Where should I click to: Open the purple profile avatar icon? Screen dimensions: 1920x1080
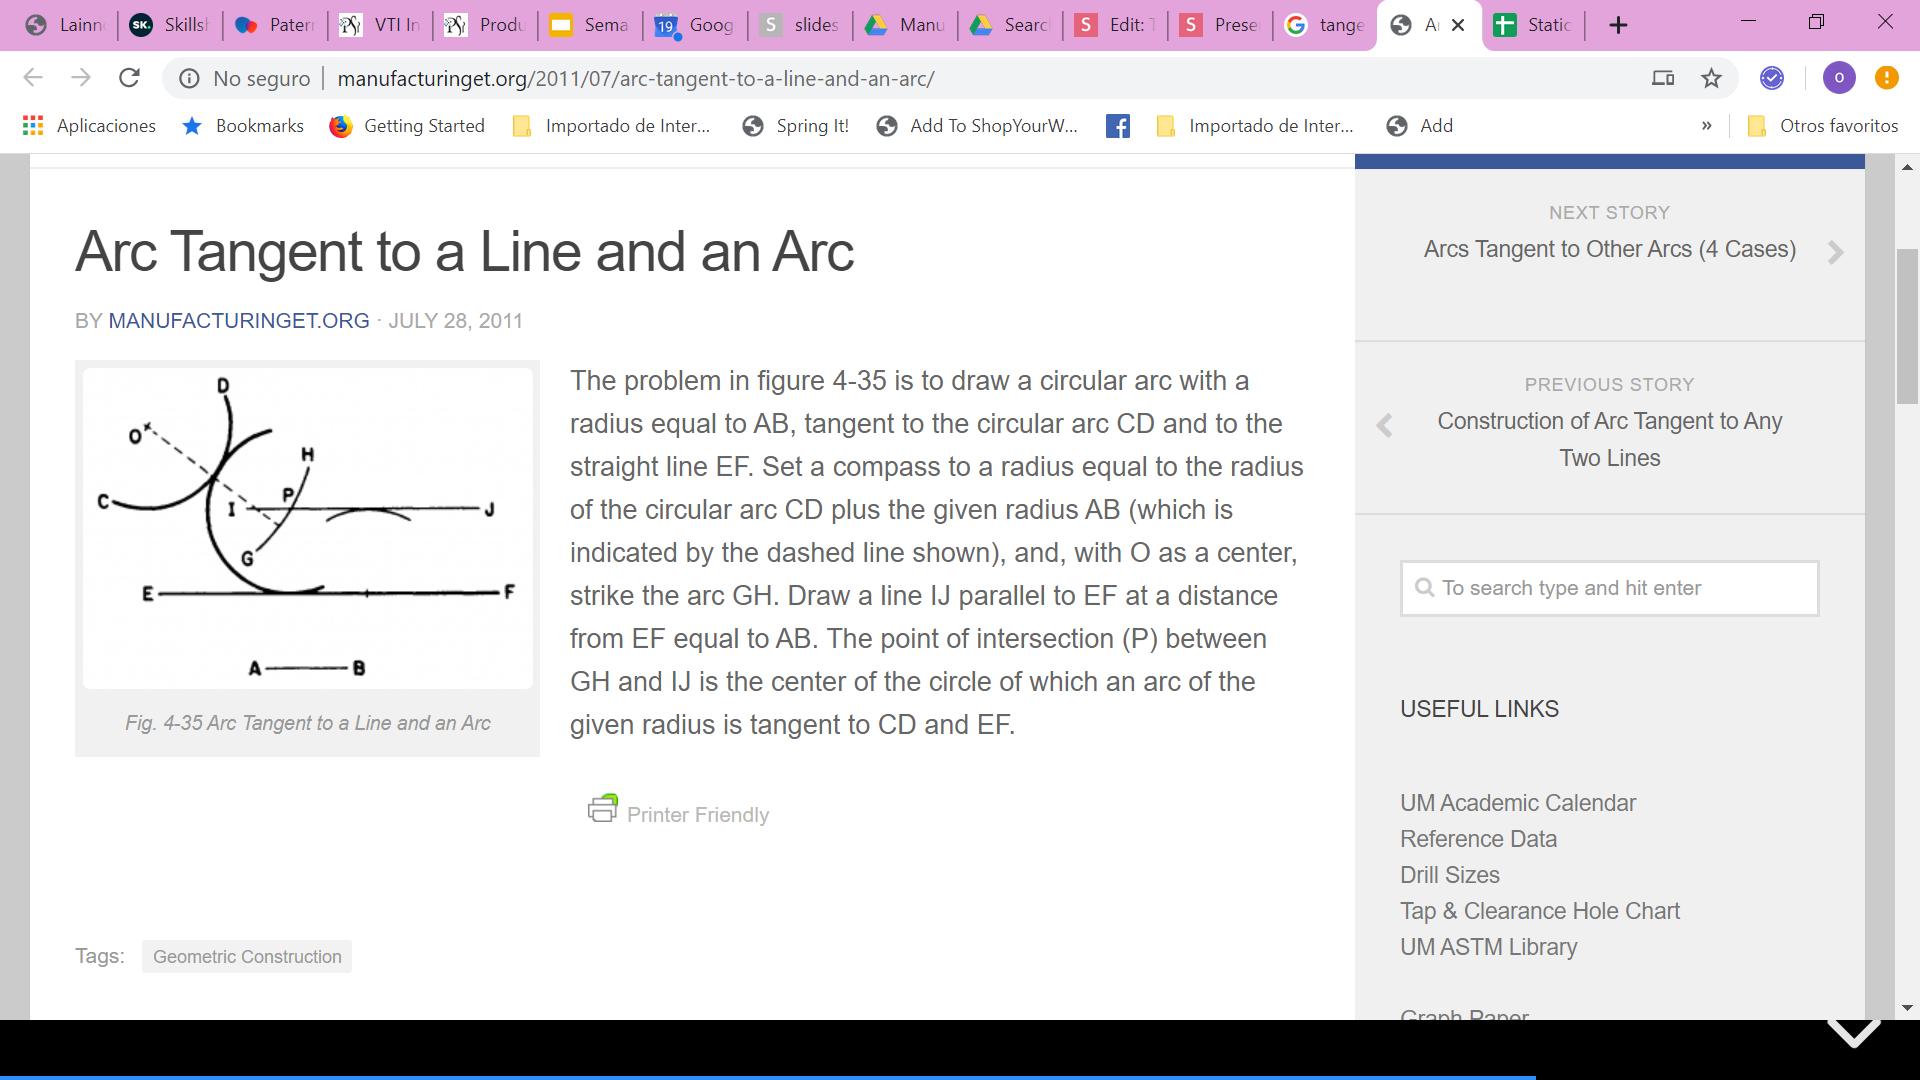click(x=1838, y=78)
